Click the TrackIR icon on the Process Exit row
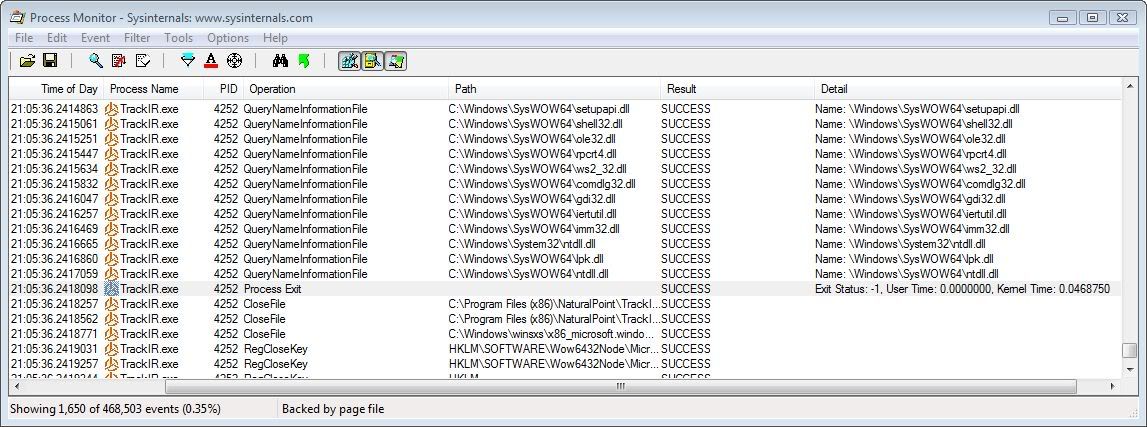The height and width of the screenshot is (427, 1147). pos(111,289)
